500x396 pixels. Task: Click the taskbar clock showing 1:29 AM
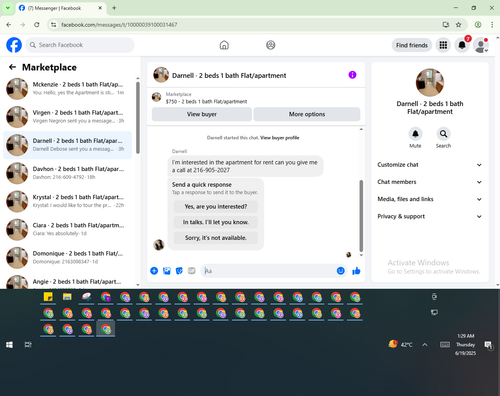pos(465,344)
